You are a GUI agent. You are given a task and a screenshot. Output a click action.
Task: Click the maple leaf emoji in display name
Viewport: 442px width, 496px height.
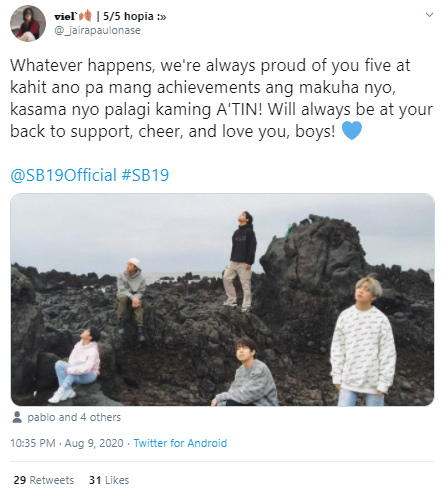click(x=85, y=16)
